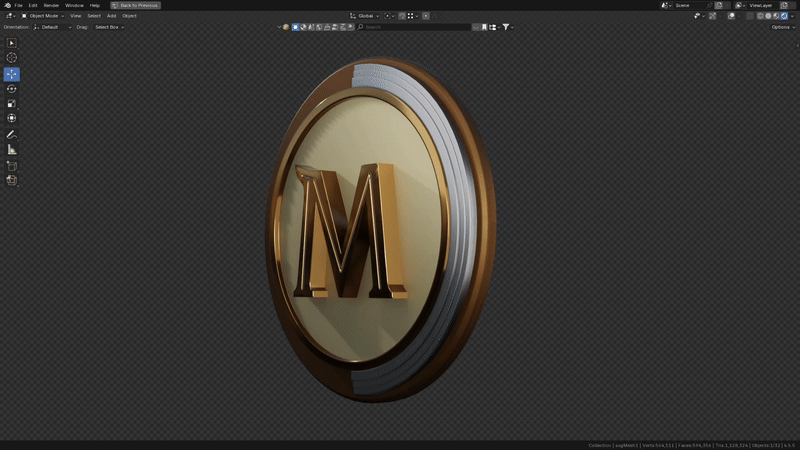The height and width of the screenshot is (450, 800).
Task: Open the Global transform orientation dropdown
Action: tap(365, 16)
